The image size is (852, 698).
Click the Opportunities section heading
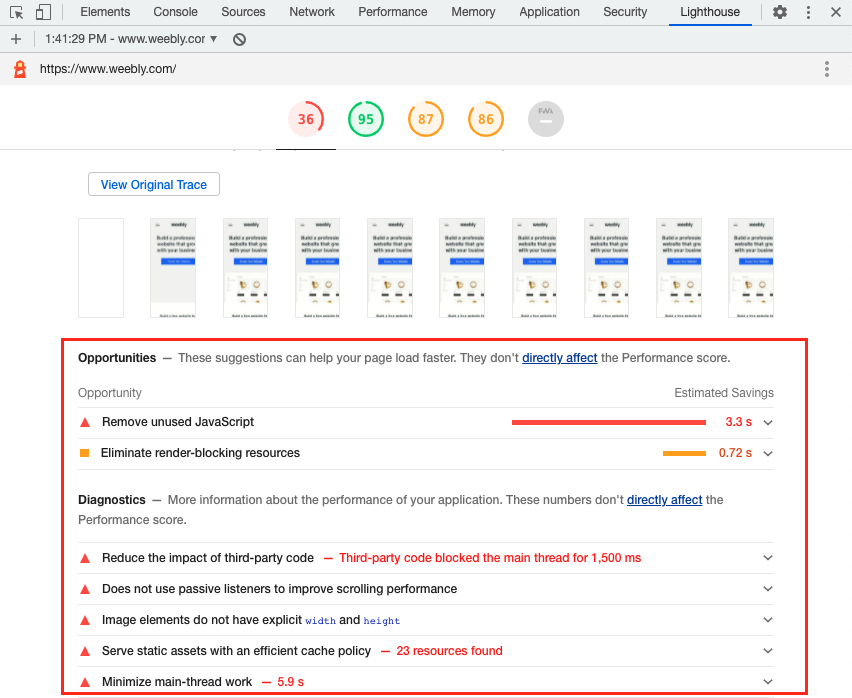[117, 358]
